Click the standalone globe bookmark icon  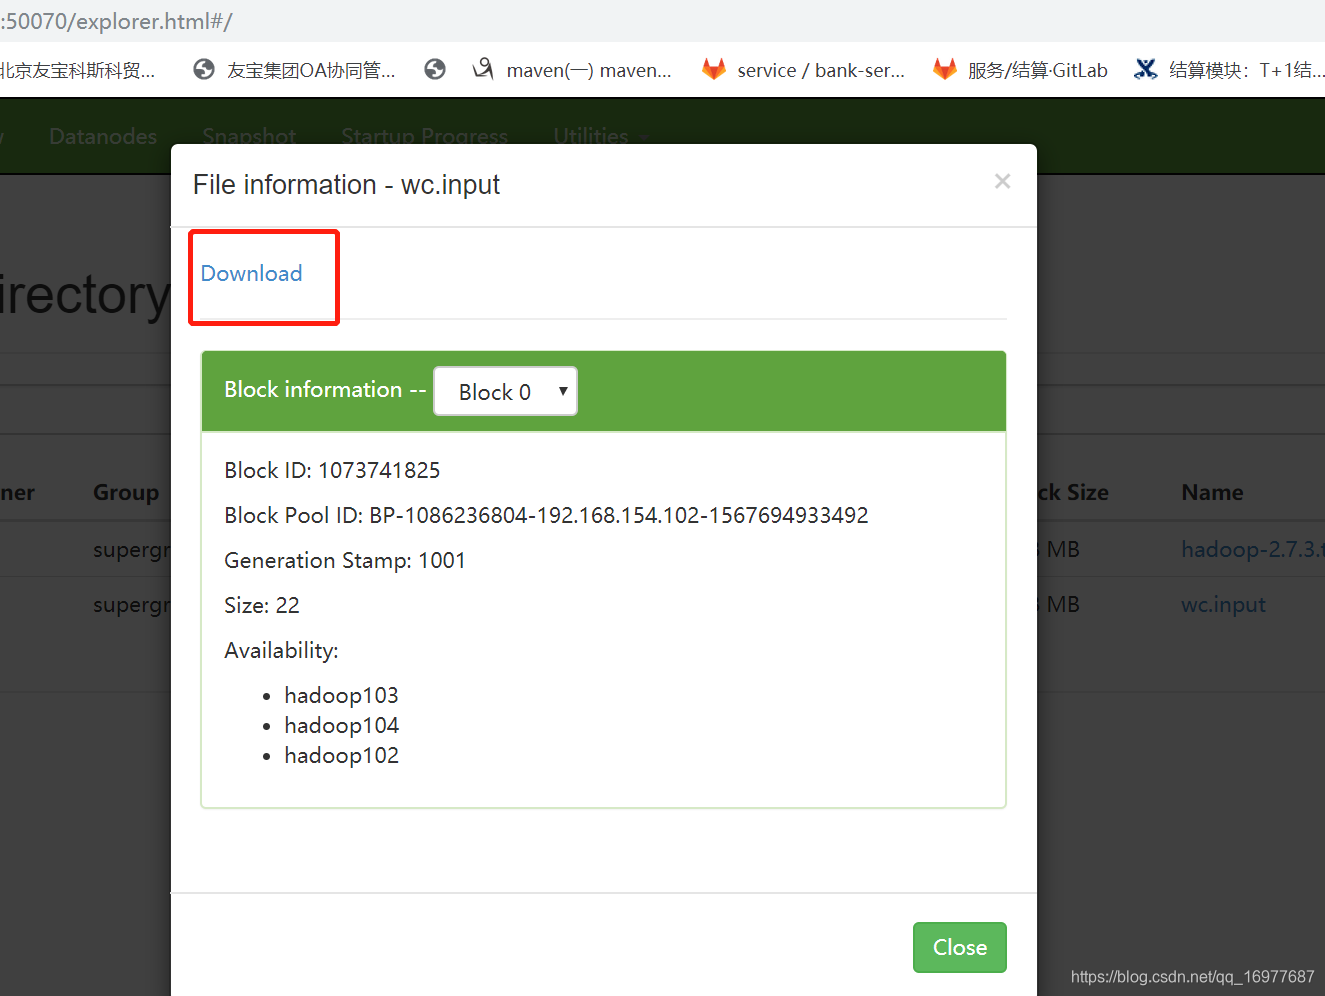435,69
